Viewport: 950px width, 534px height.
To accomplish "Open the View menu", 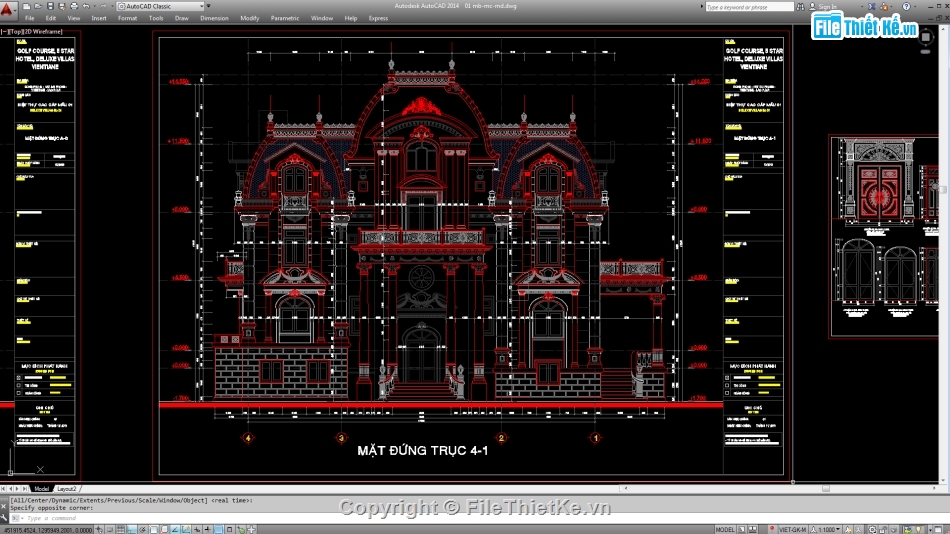I will [74, 18].
